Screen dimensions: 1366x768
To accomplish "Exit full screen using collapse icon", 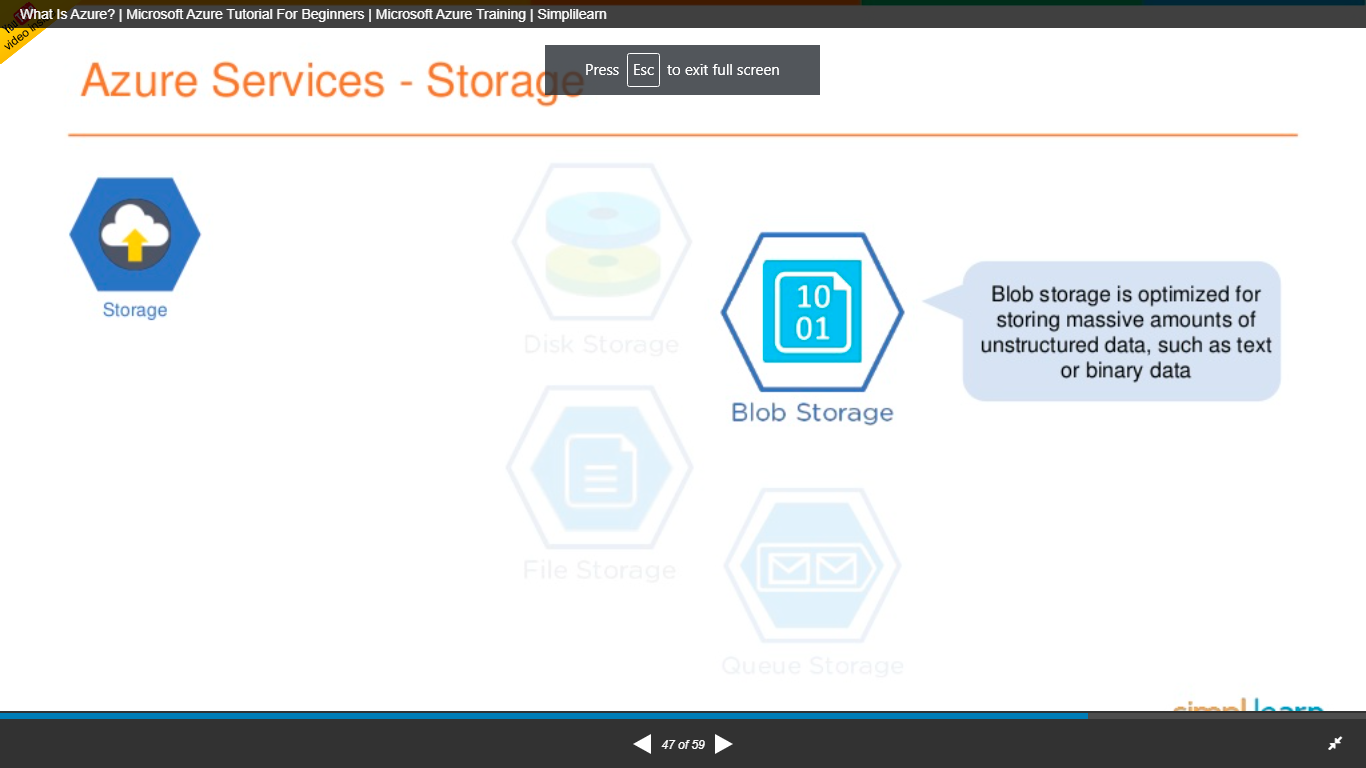I will coord(1335,744).
